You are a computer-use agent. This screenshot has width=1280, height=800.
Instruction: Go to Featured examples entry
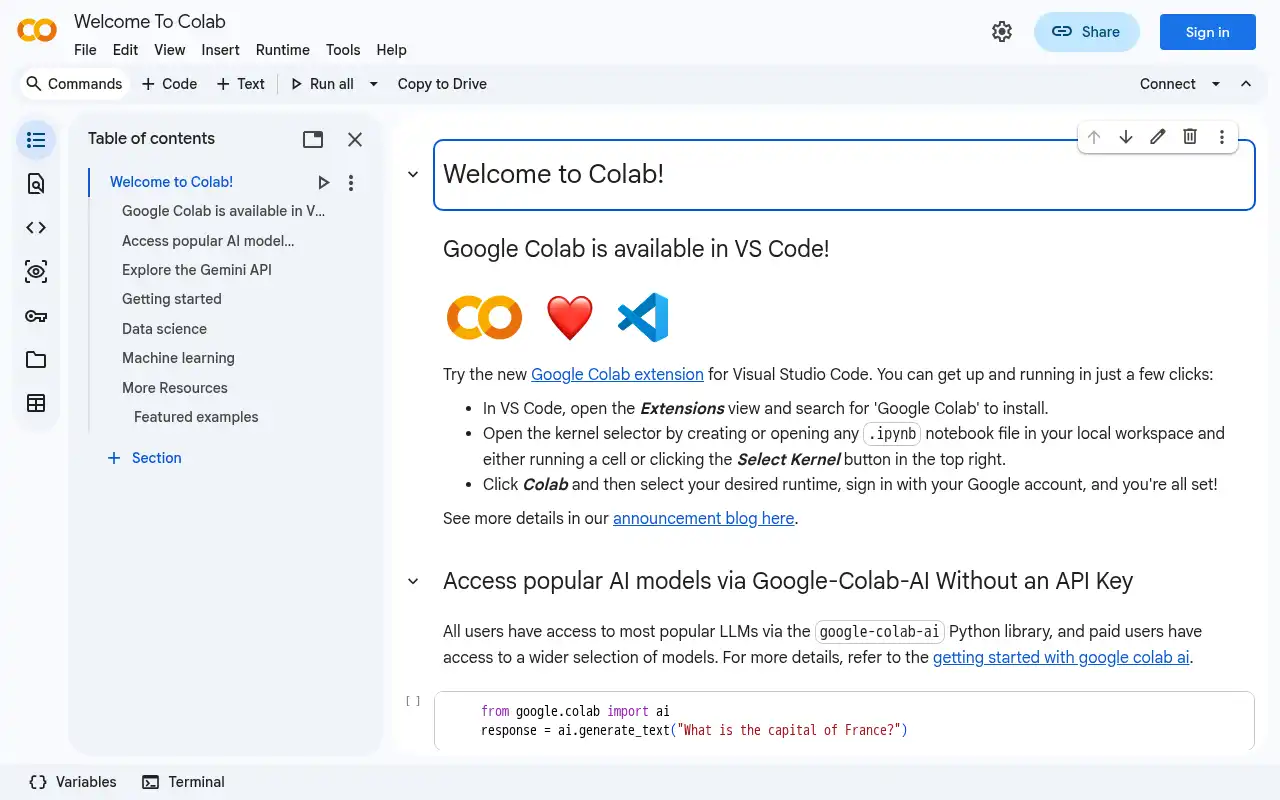click(196, 417)
